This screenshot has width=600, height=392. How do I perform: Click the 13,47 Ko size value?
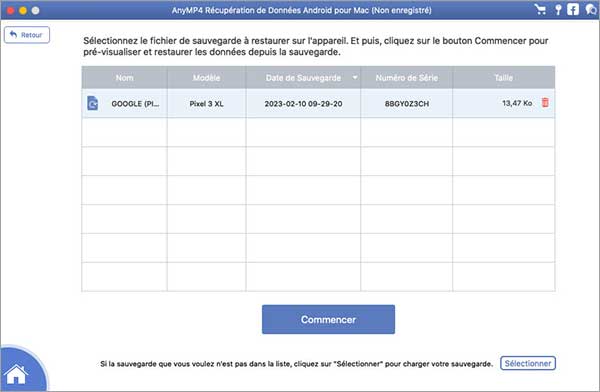[517, 103]
